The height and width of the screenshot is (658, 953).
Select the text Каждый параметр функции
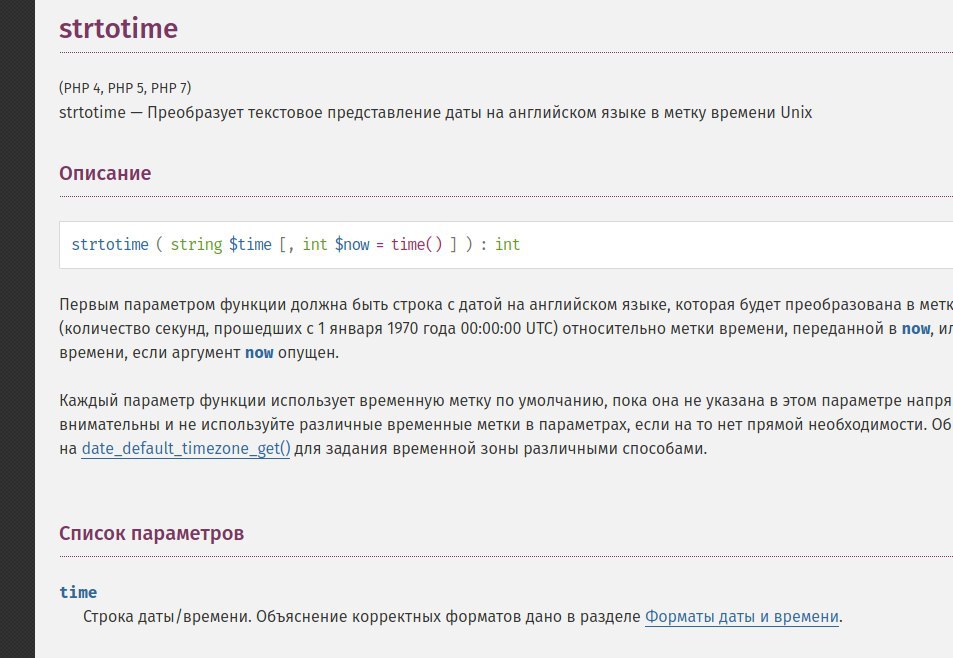coord(163,401)
